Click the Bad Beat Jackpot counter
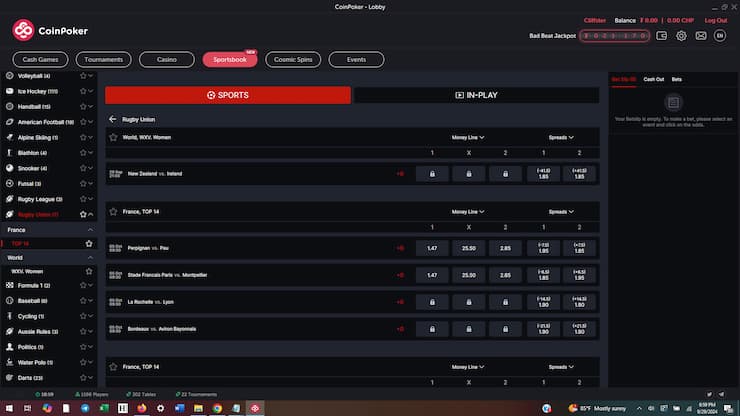740x416 pixels. pyautogui.click(x=614, y=36)
